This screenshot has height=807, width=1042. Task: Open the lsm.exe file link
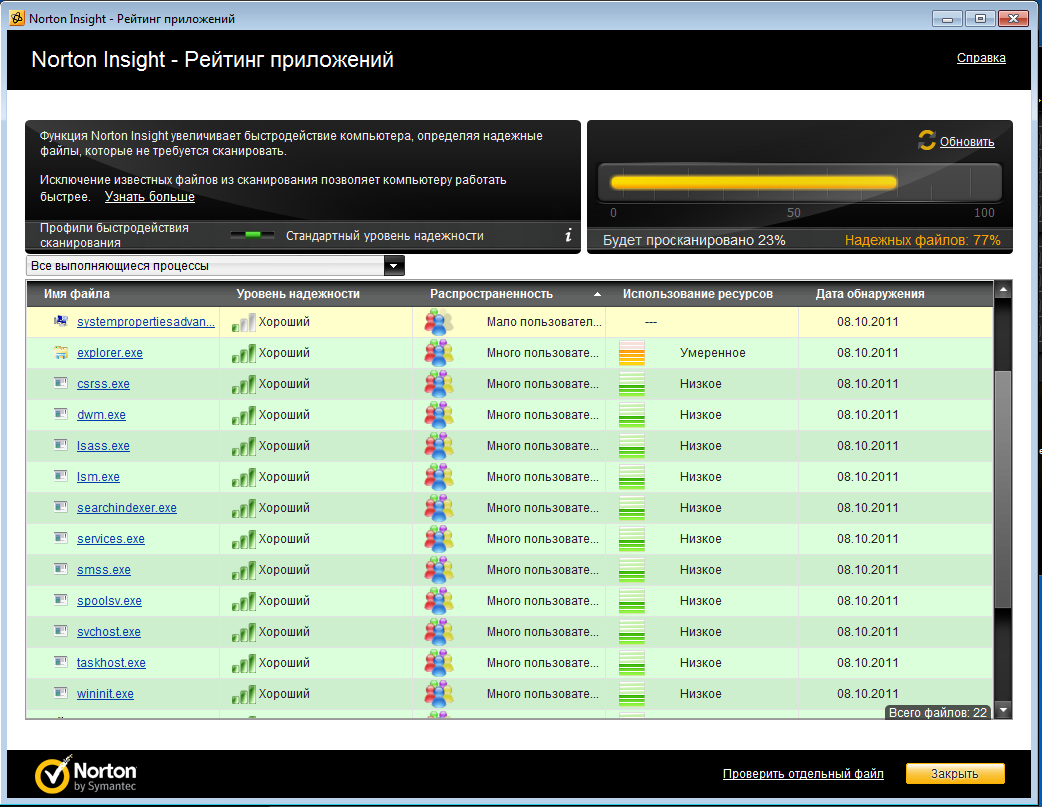pos(98,477)
